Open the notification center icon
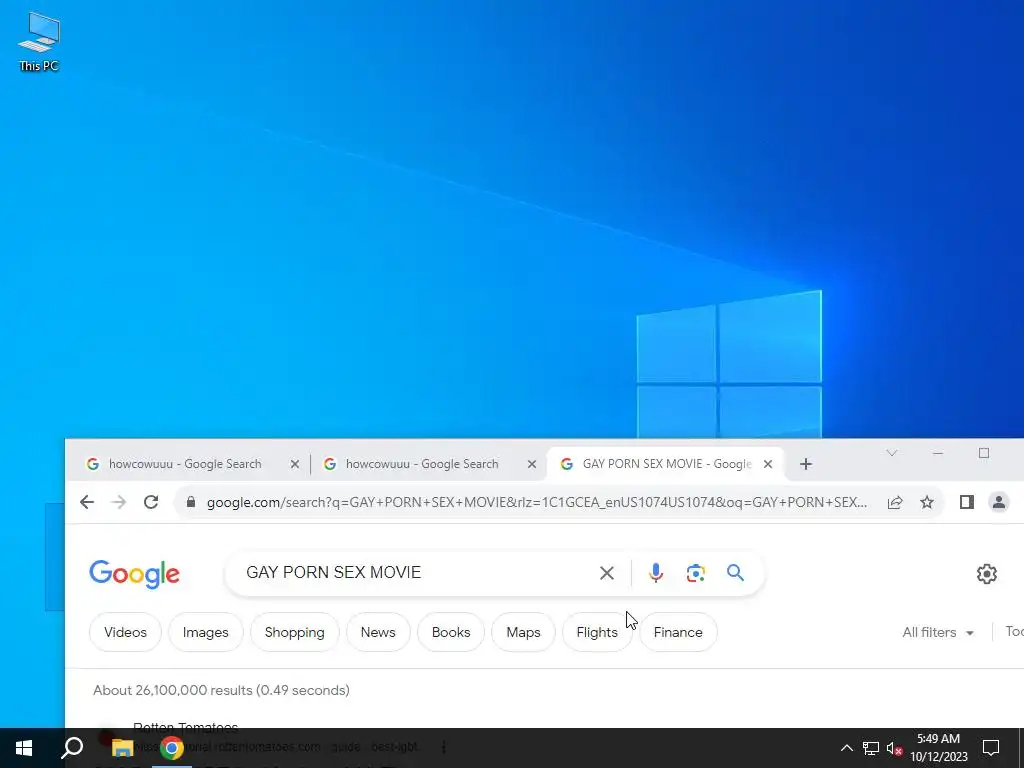1024x768 pixels. (x=991, y=748)
